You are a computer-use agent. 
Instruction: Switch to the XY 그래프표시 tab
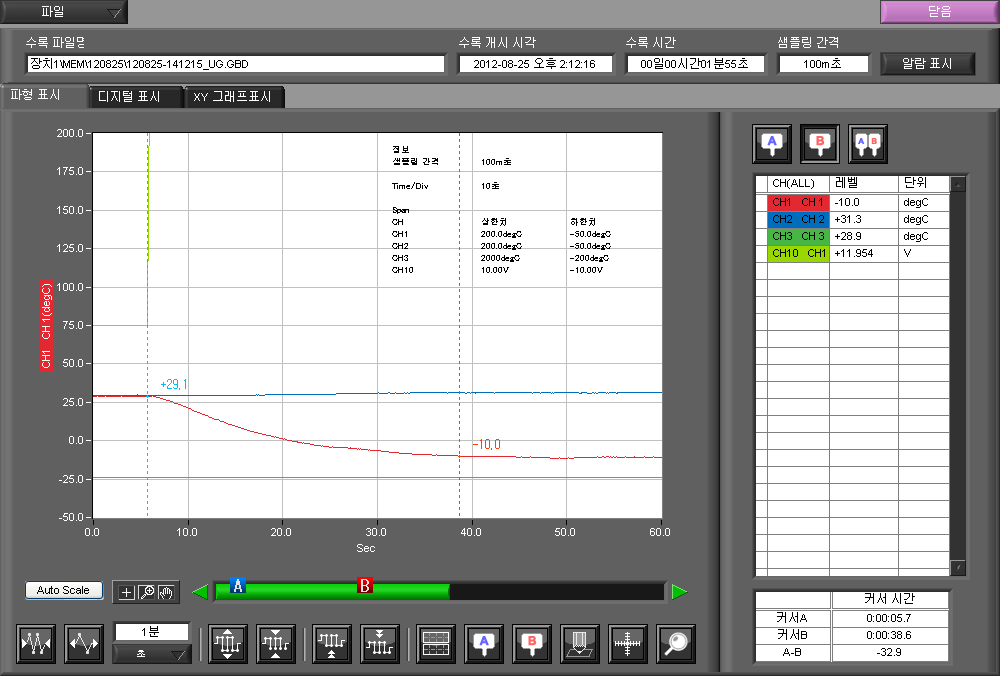tap(233, 97)
